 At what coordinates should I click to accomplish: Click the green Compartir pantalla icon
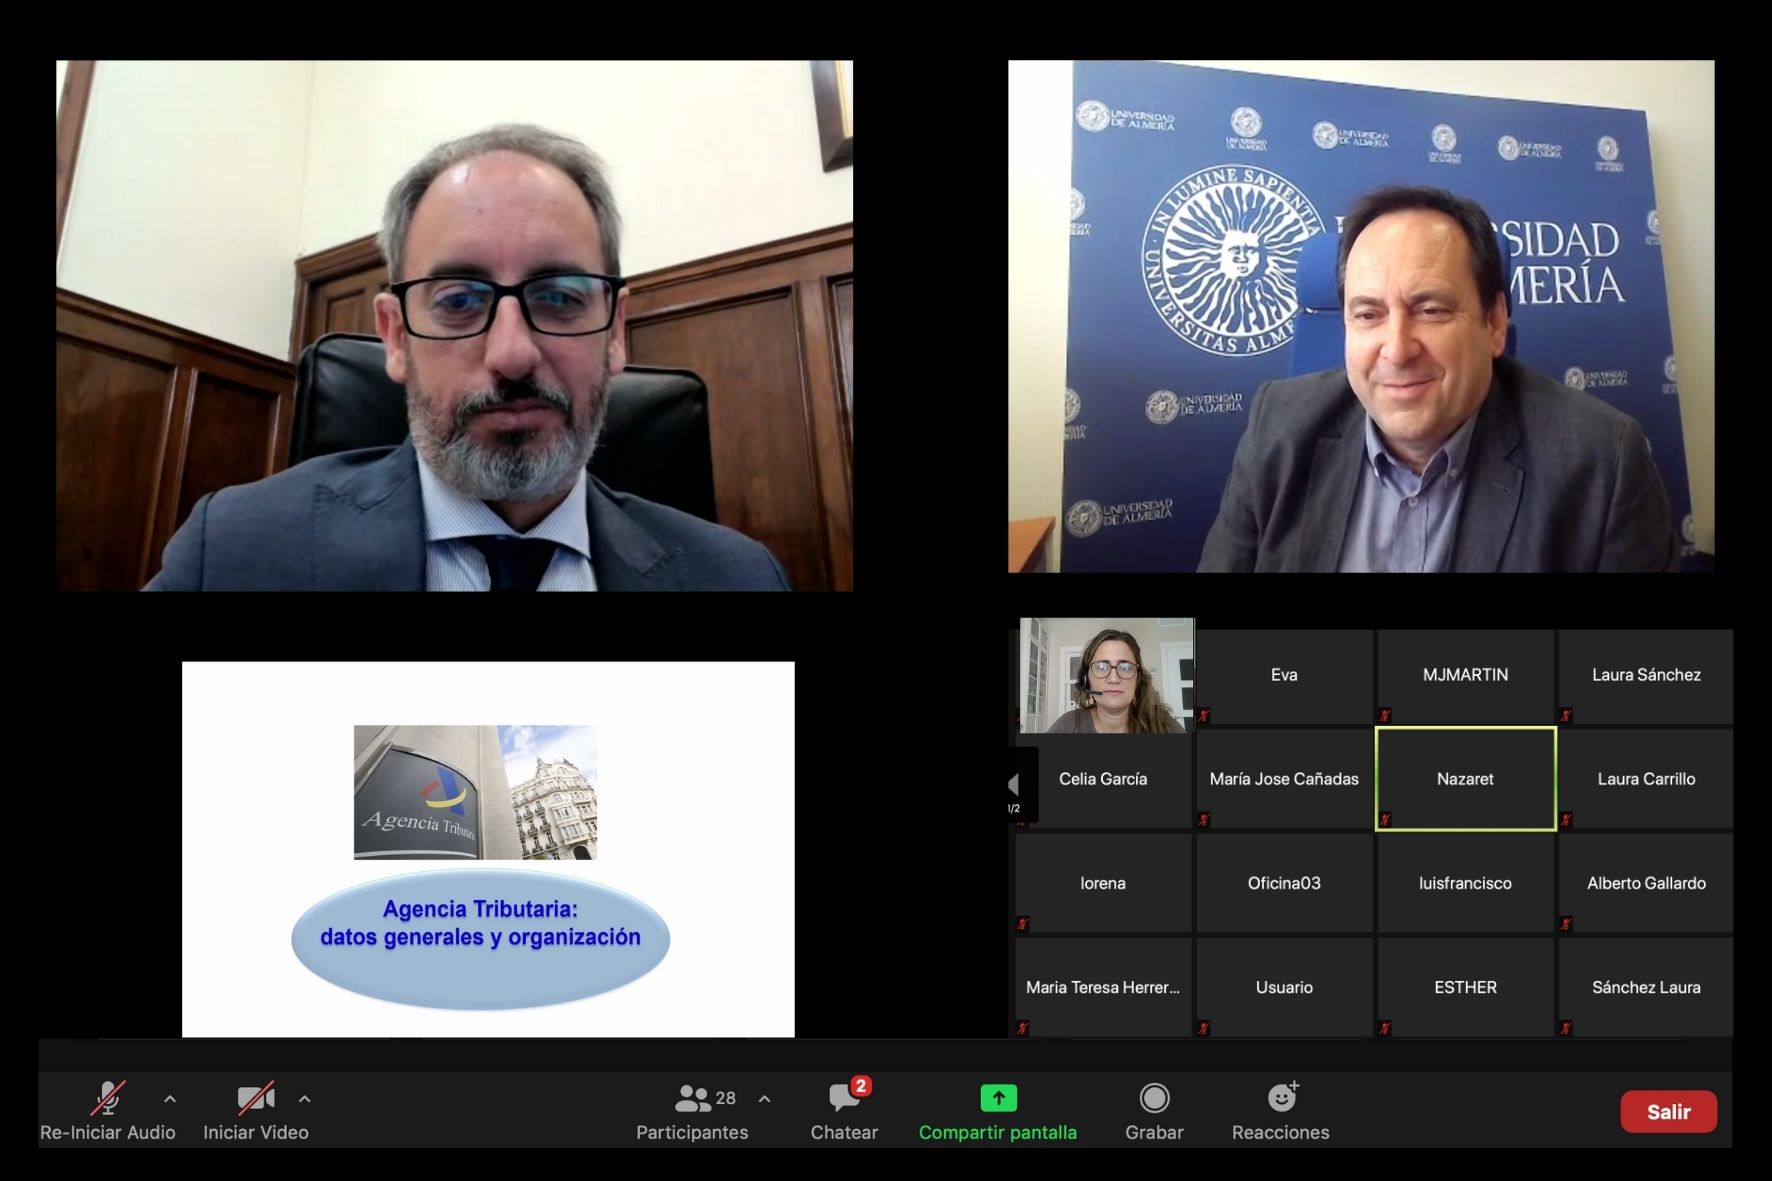click(x=998, y=1098)
